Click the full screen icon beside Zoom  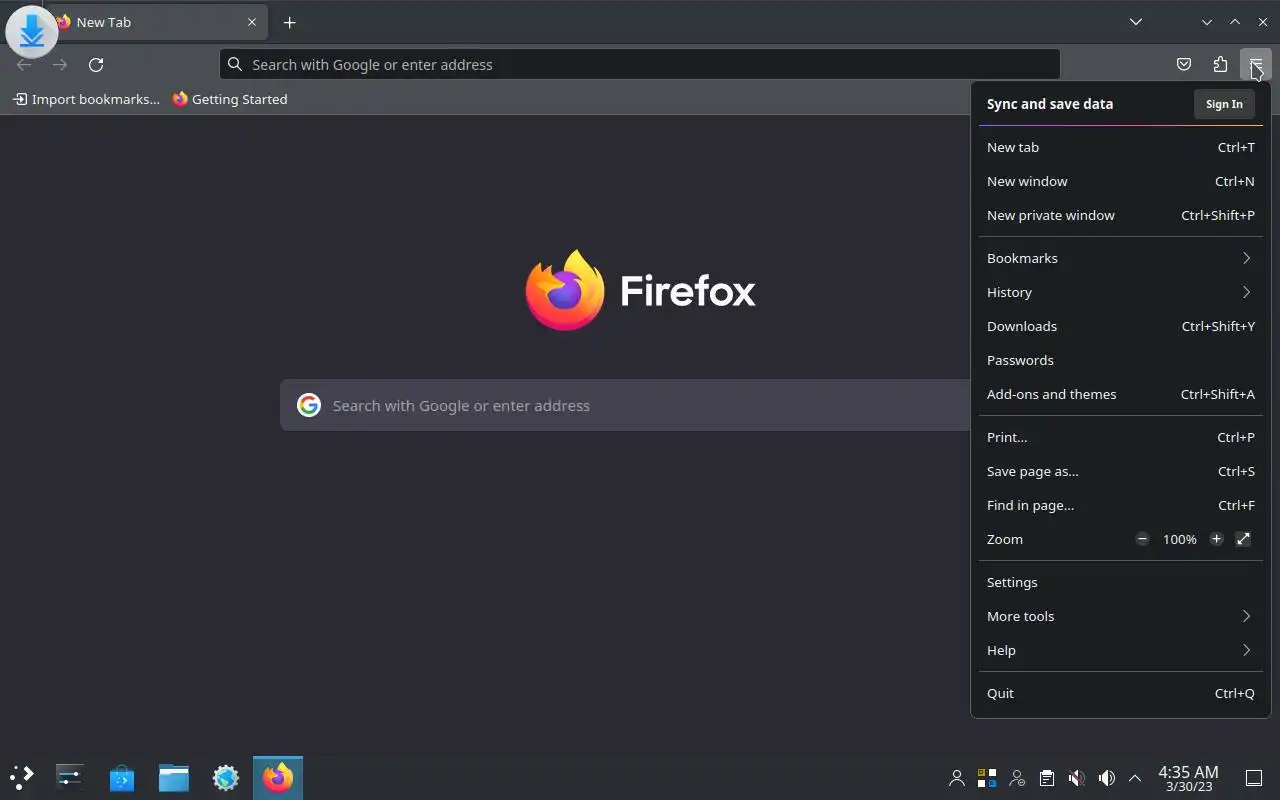pyautogui.click(x=1243, y=539)
